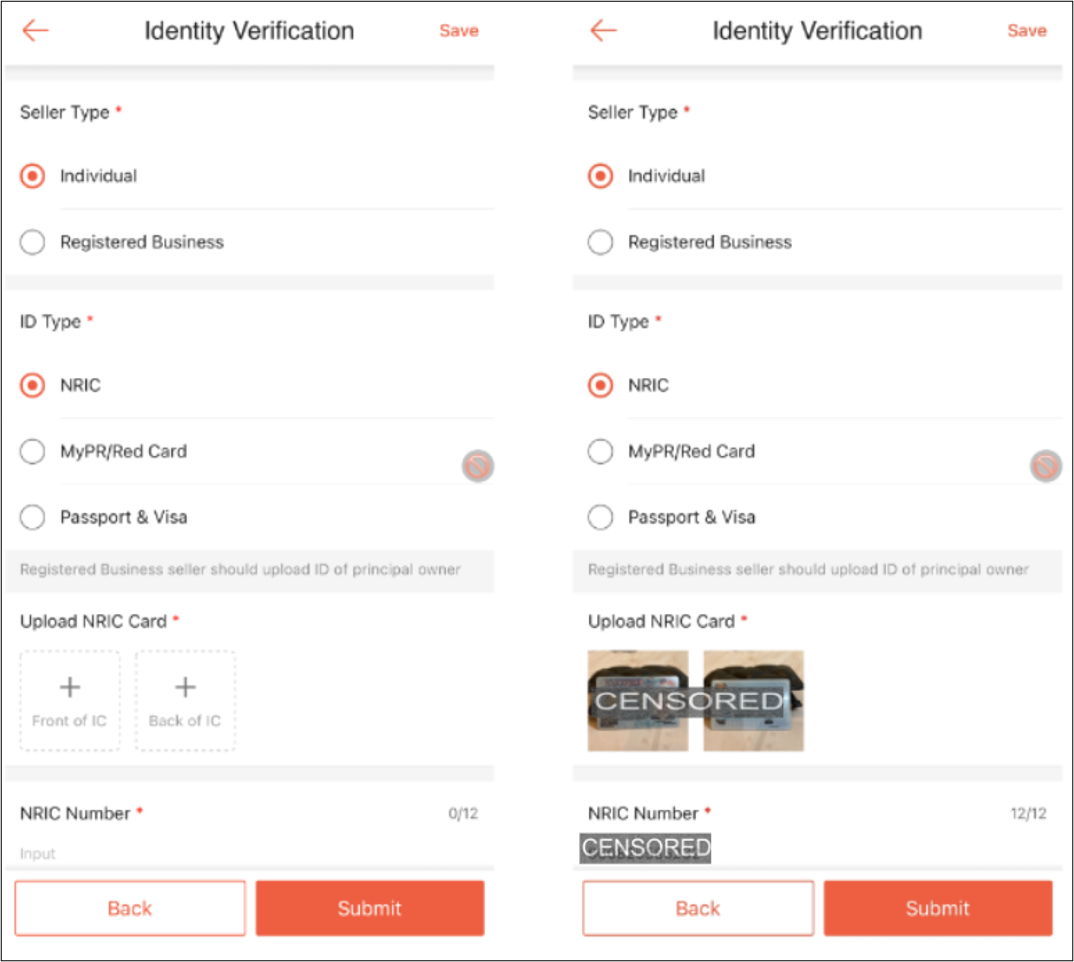The width and height of the screenshot is (1074, 962).
Task: Click Save on the right form header
Action: point(1026,30)
